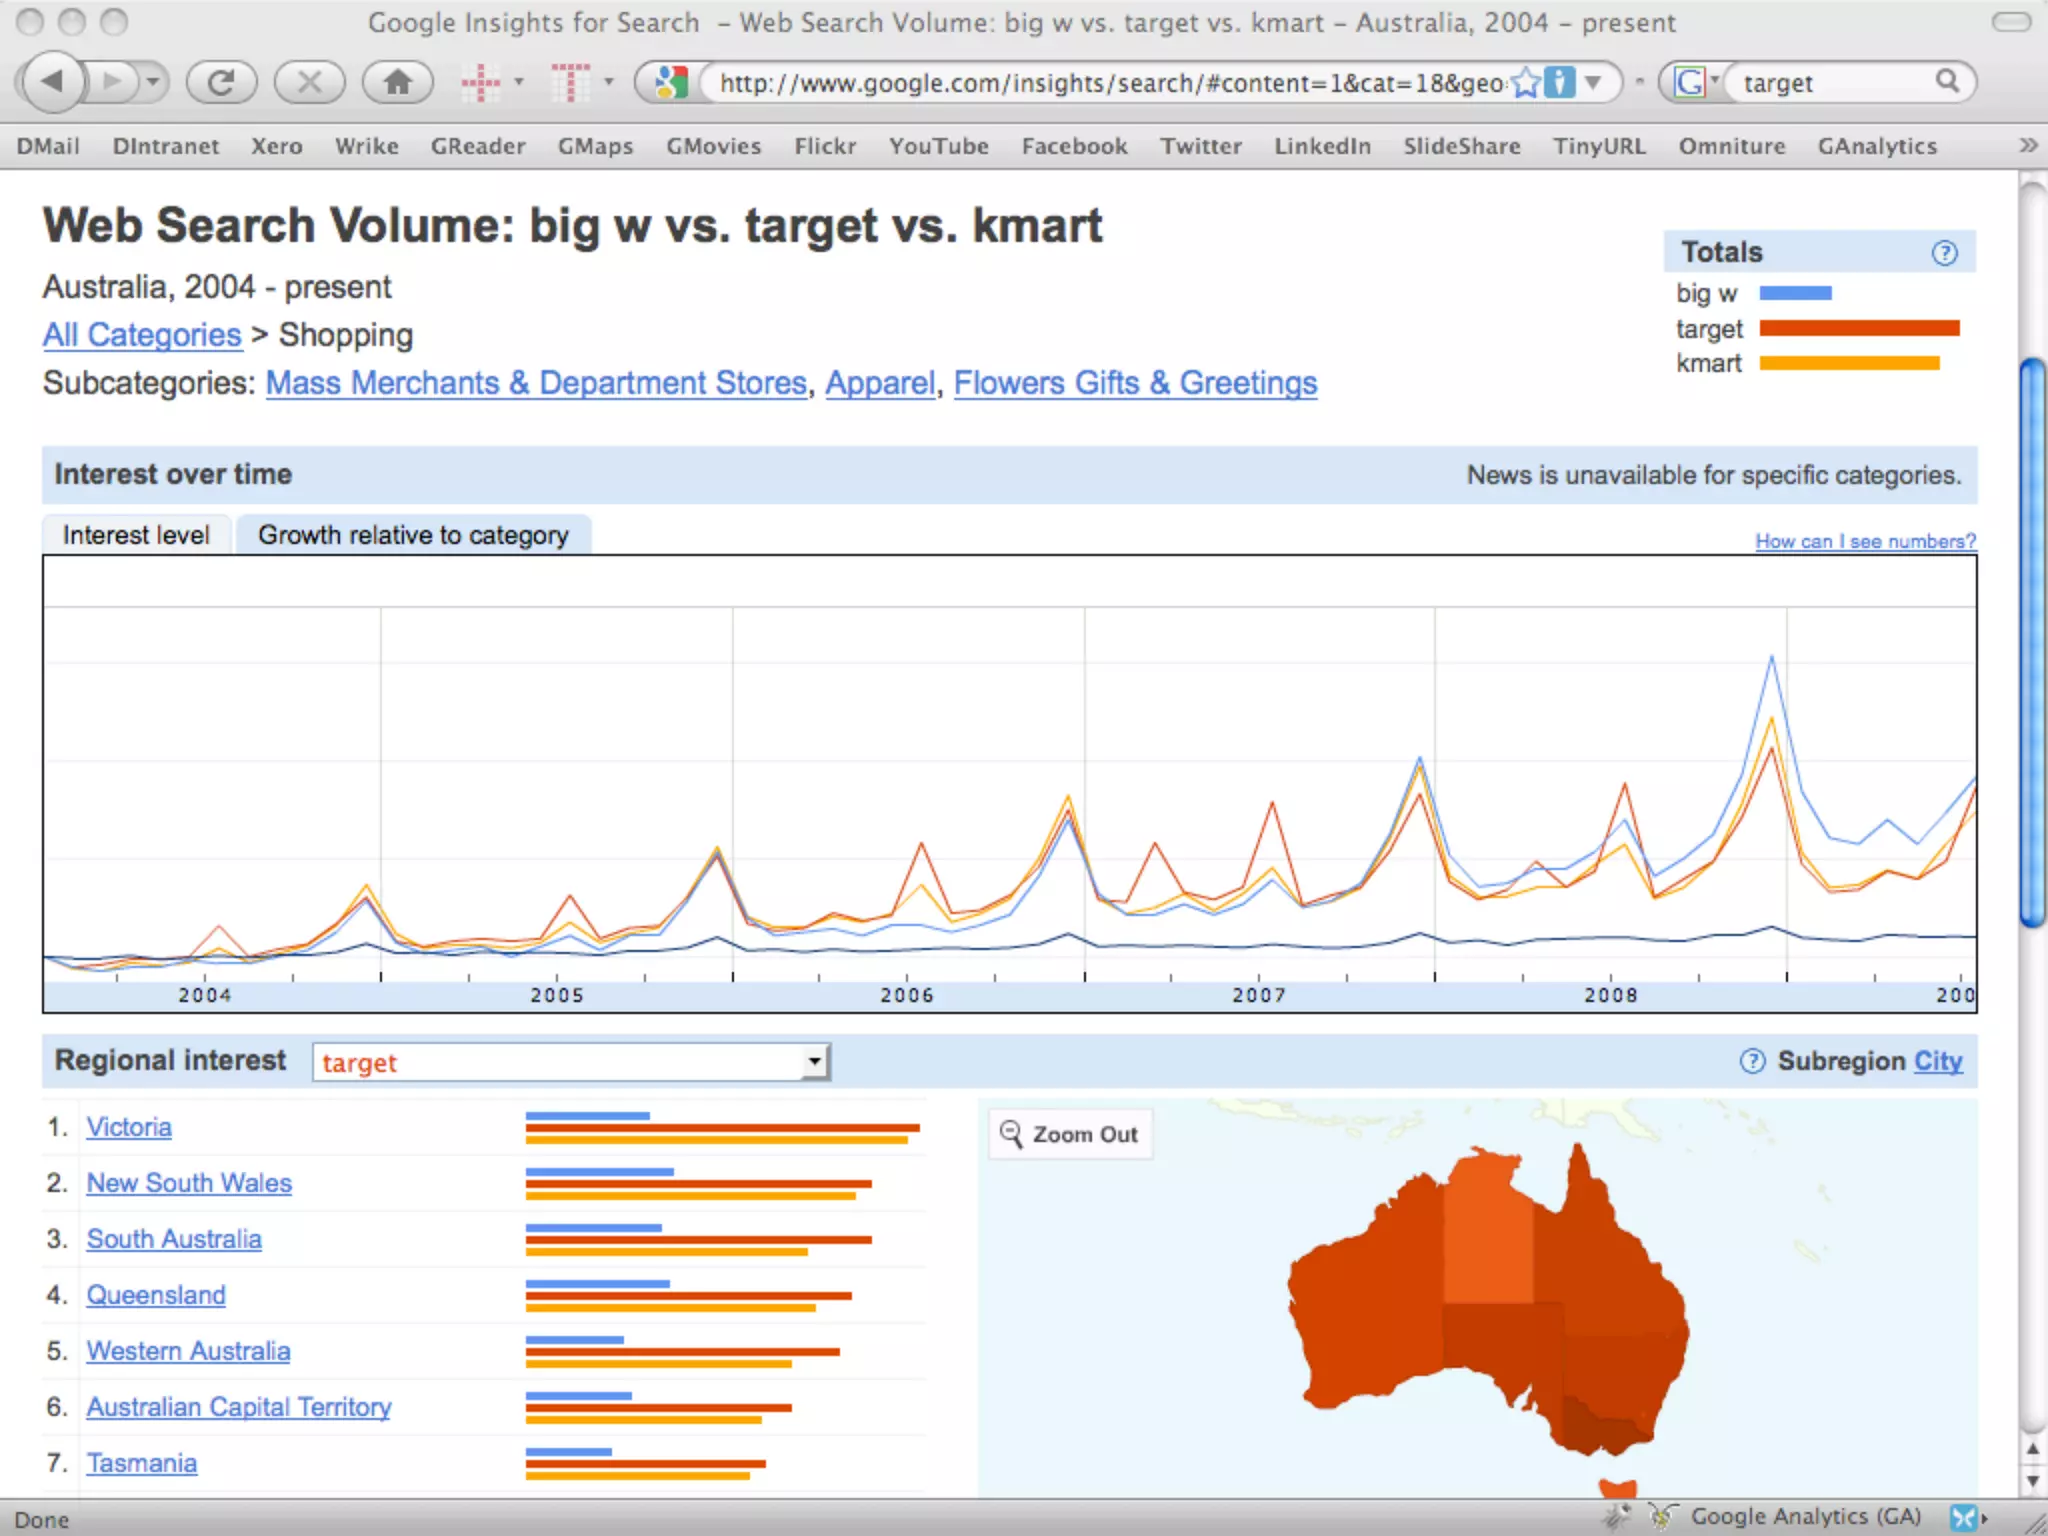Open the Twitter bookmark in bookmarks bar

[x=1200, y=146]
